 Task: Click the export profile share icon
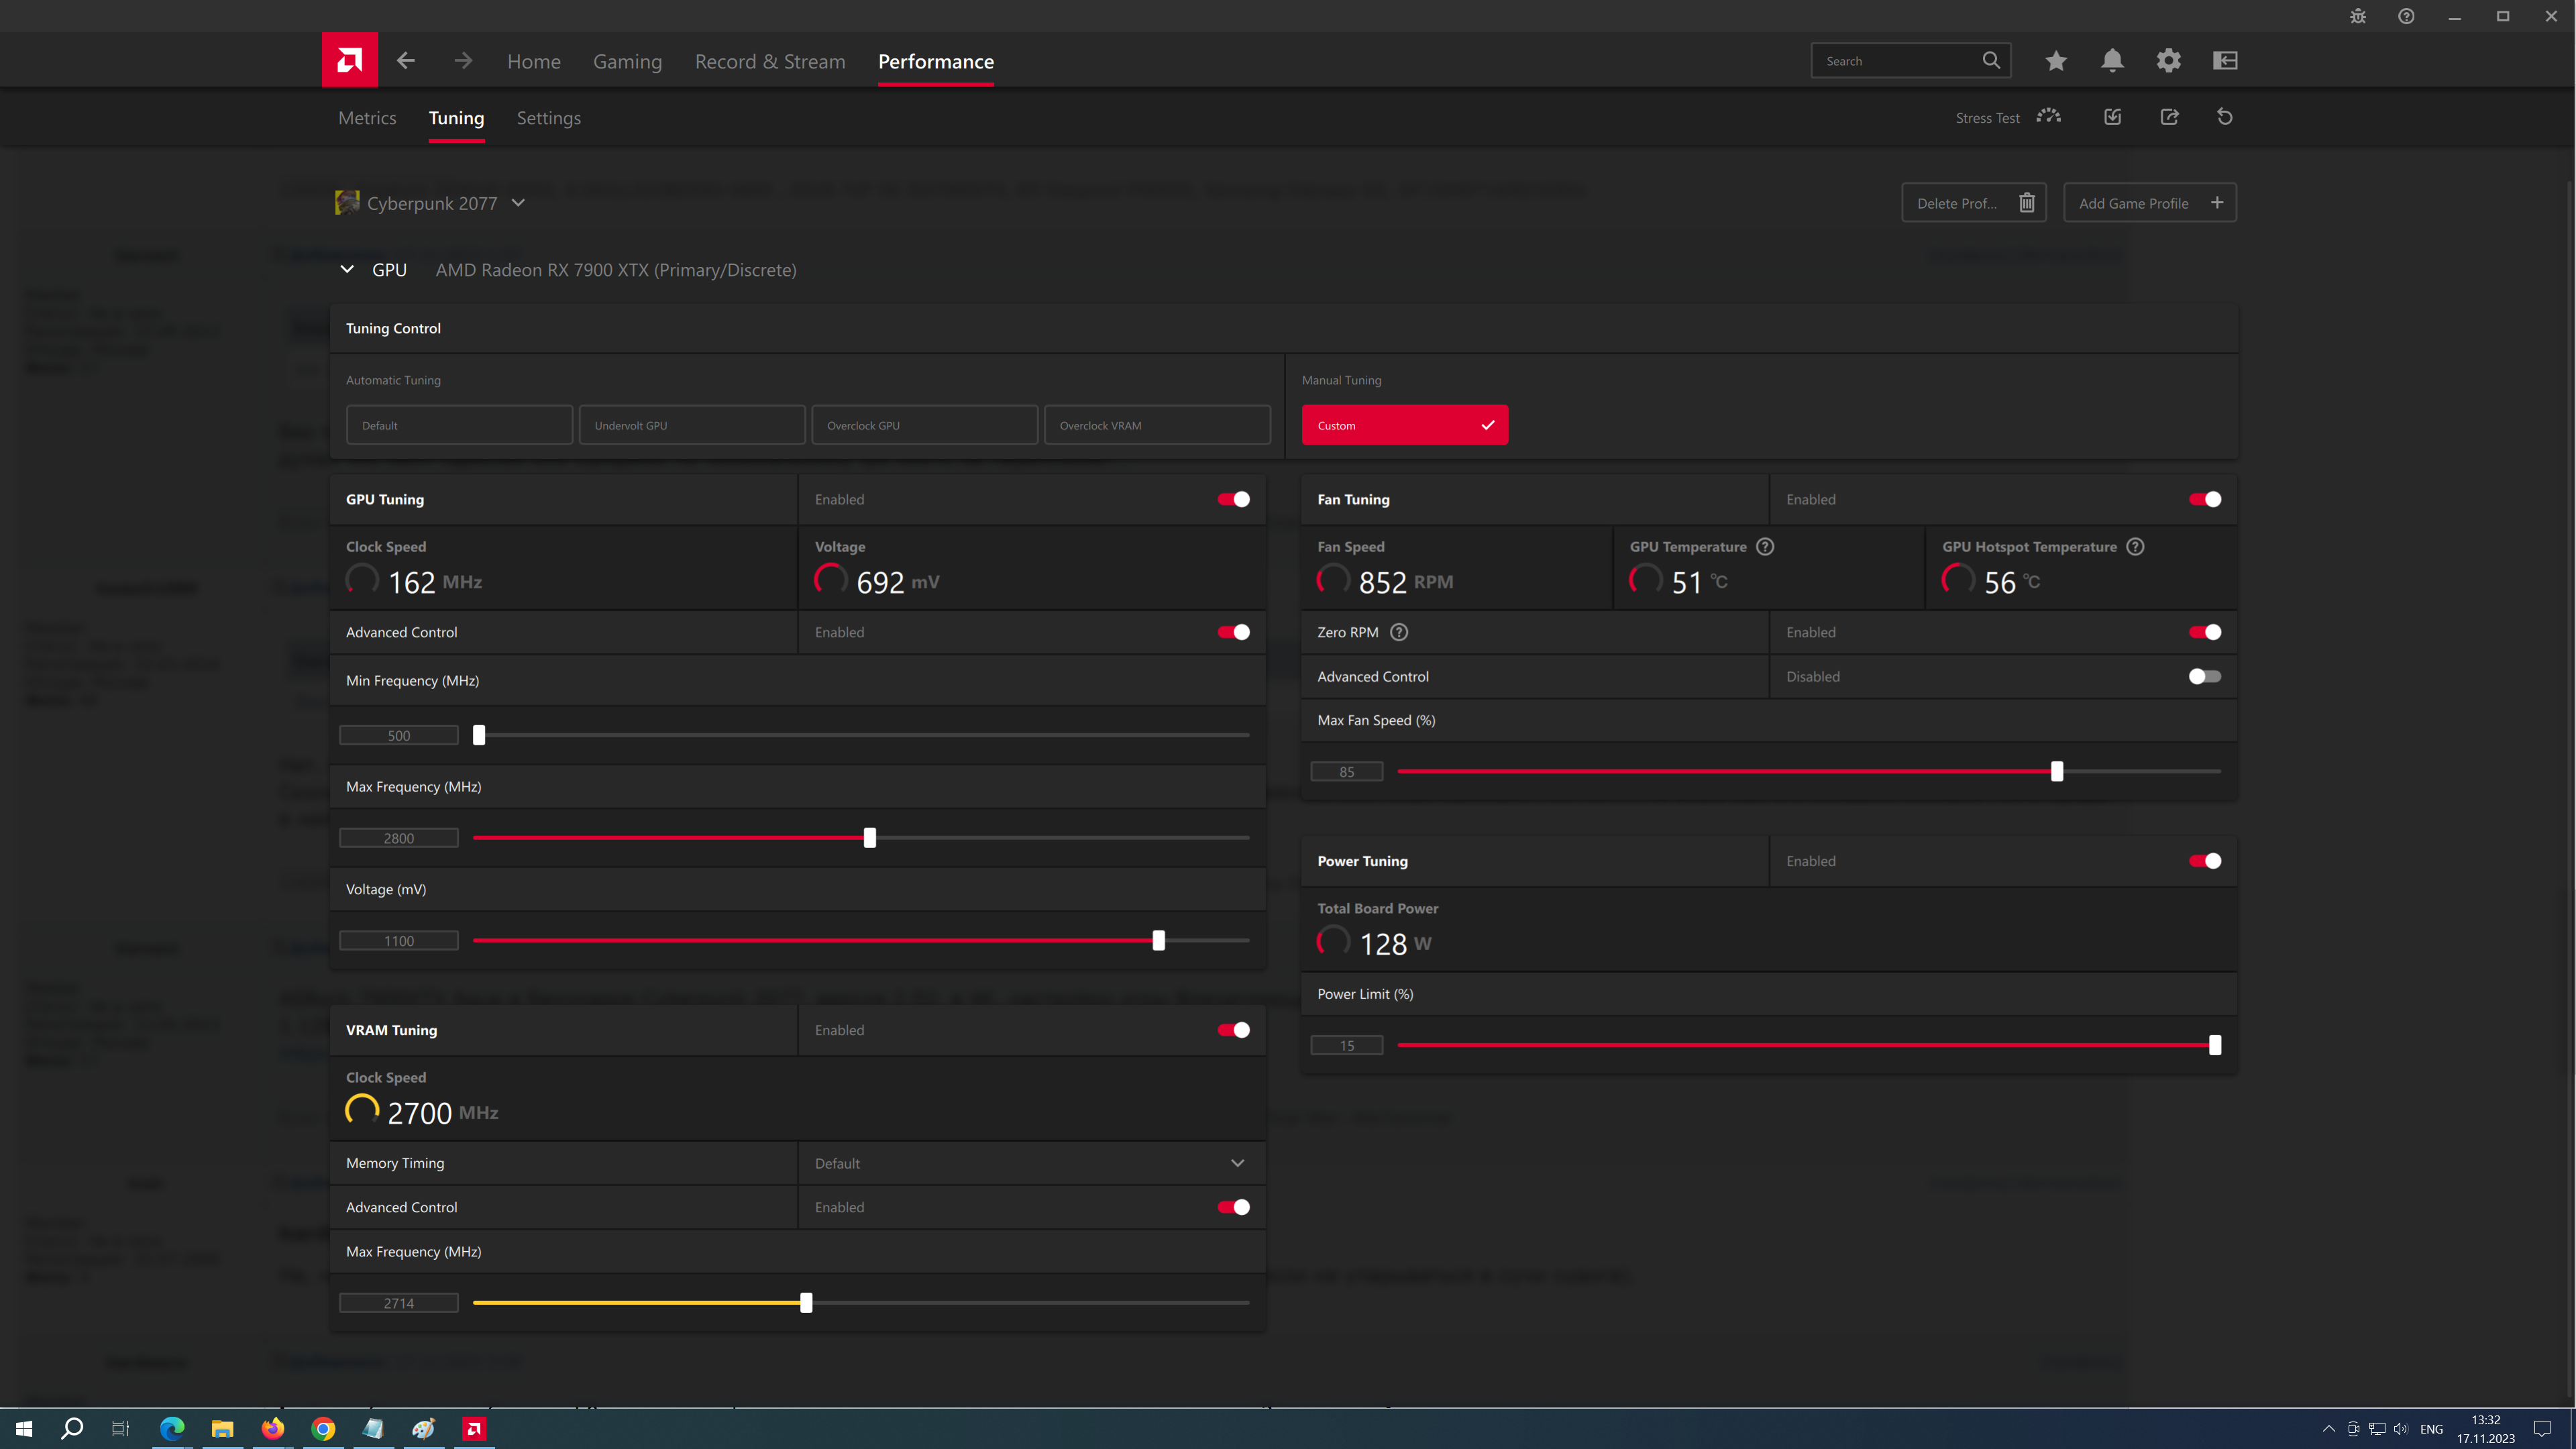click(2169, 117)
